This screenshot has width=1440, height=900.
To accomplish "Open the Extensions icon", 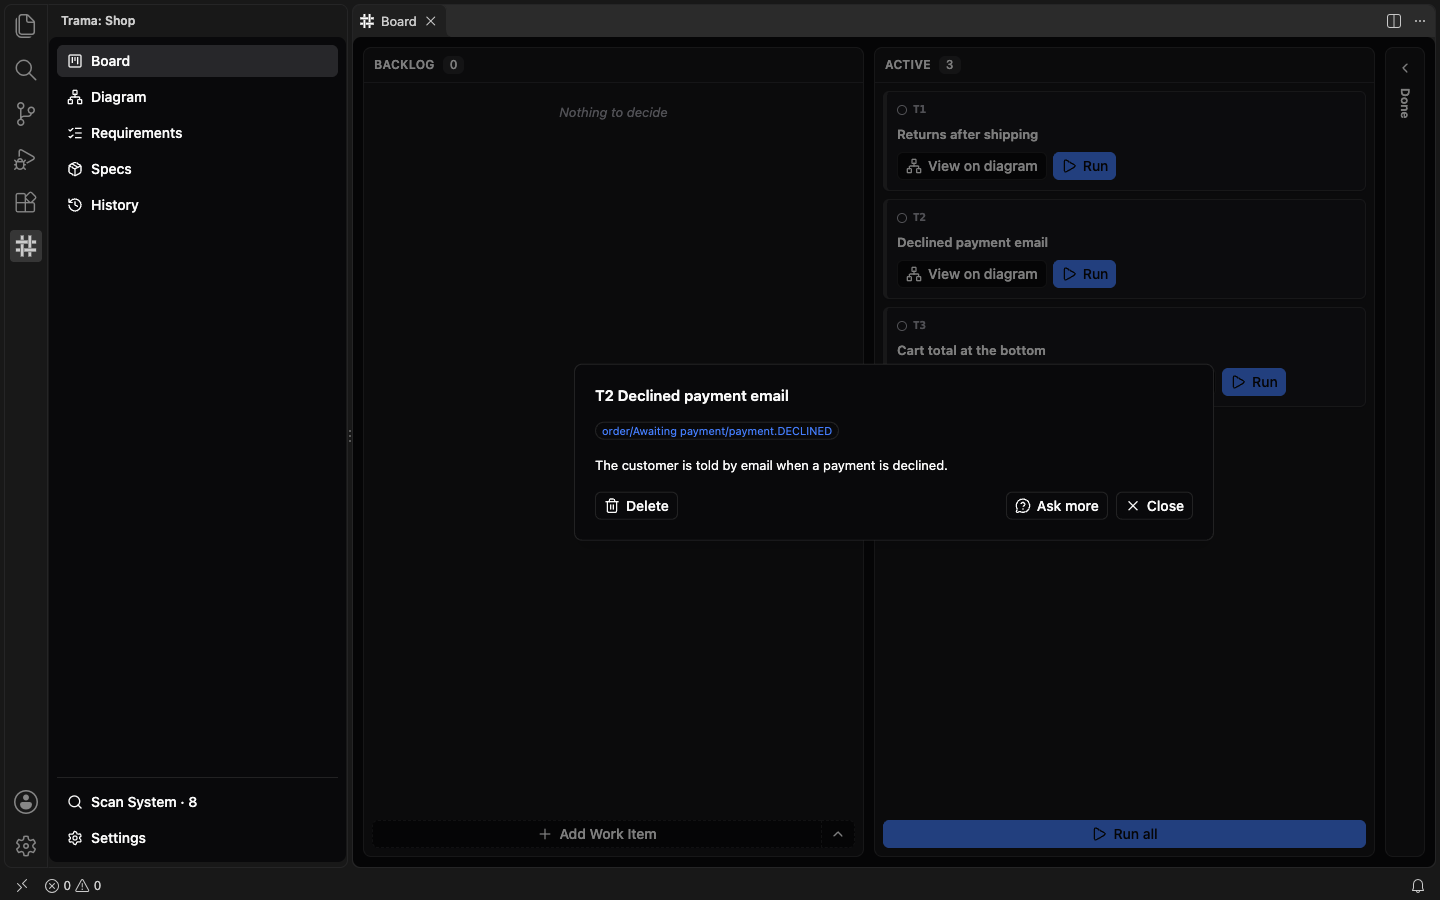I will [x=26, y=202].
